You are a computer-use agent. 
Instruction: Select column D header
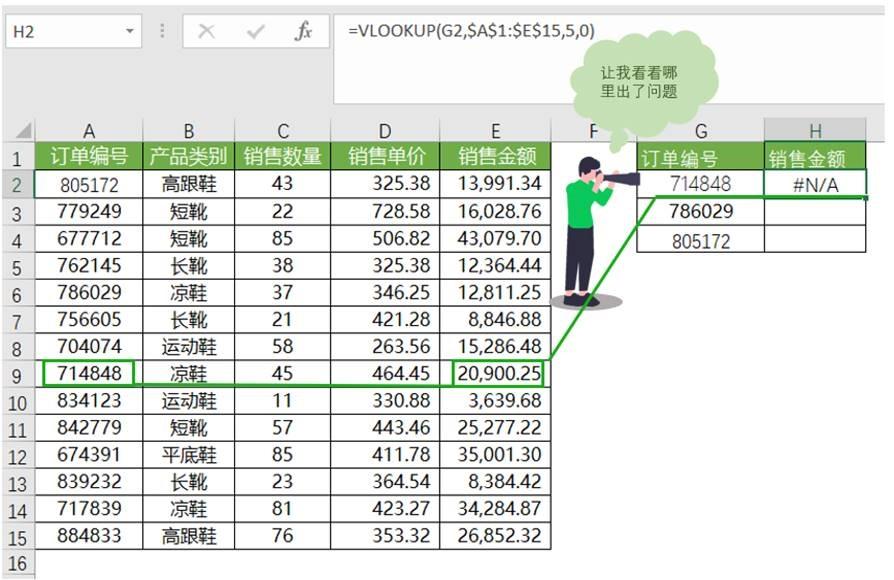385,131
